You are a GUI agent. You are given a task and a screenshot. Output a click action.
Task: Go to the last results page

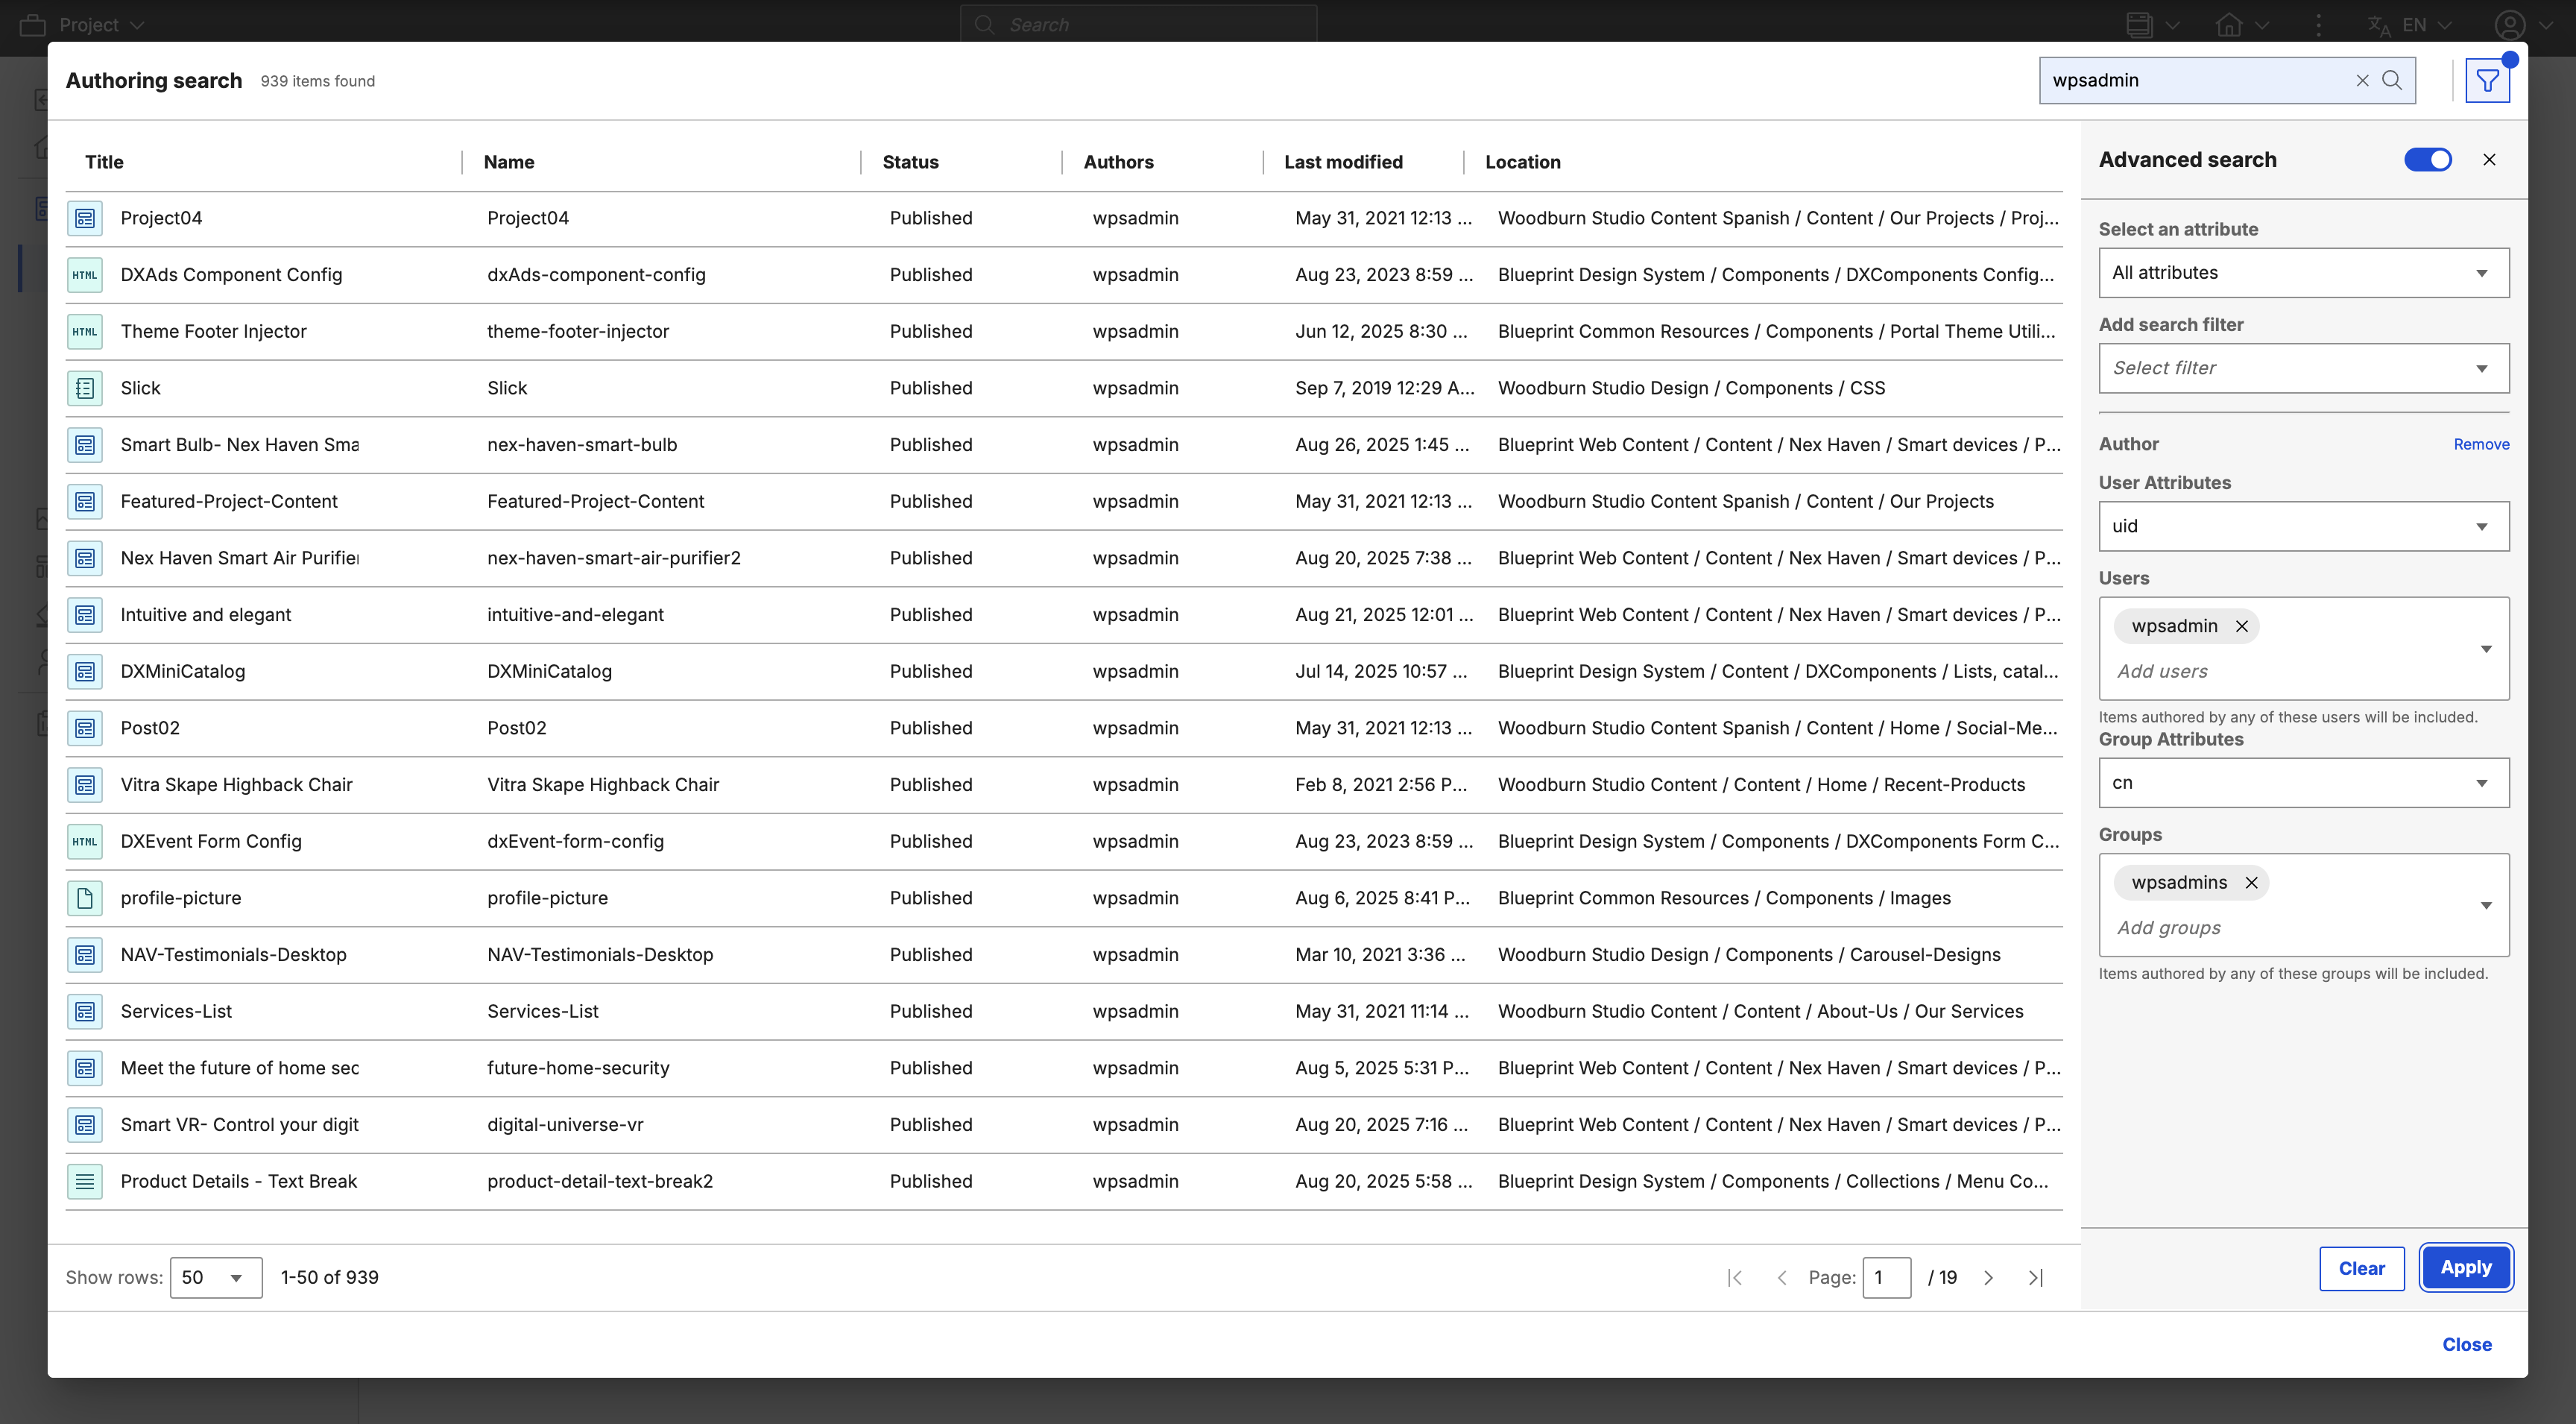click(x=2035, y=1277)
